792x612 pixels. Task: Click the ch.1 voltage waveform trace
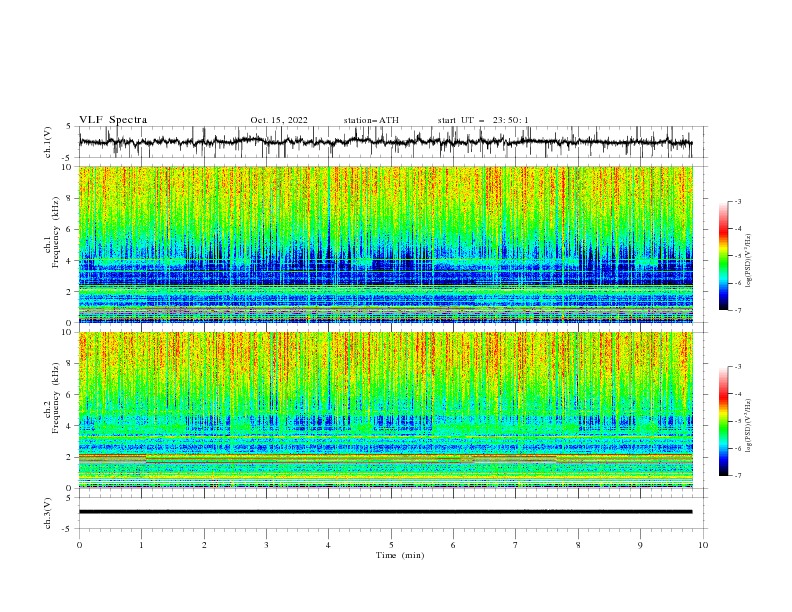pyautogui.click(x=385, y=142)
